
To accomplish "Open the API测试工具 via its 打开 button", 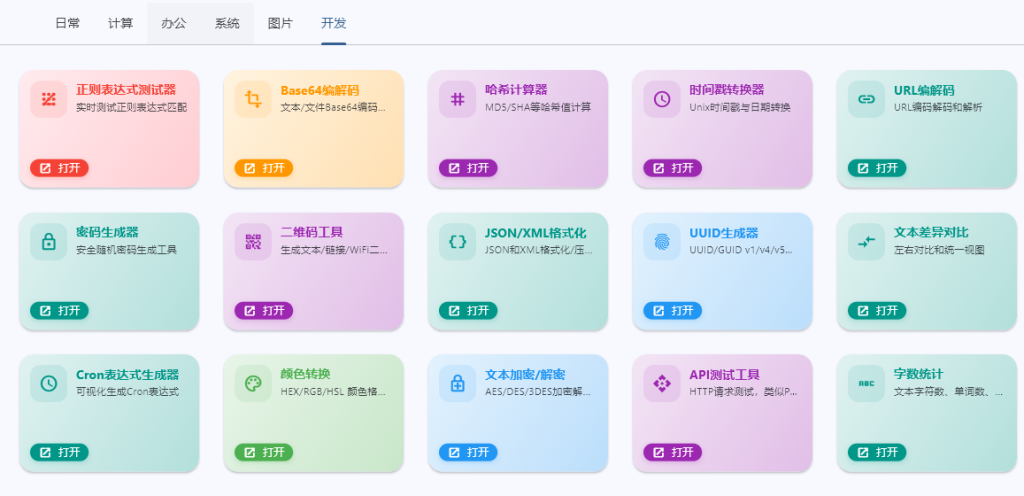I will 673,452.
